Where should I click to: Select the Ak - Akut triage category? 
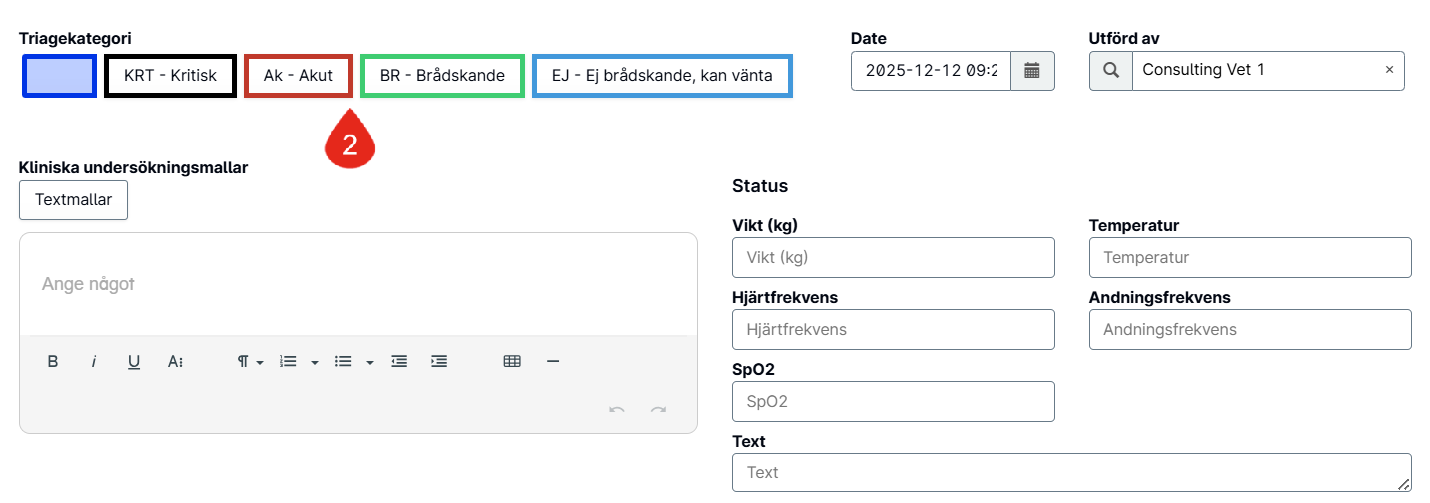[x=298, y=76]
